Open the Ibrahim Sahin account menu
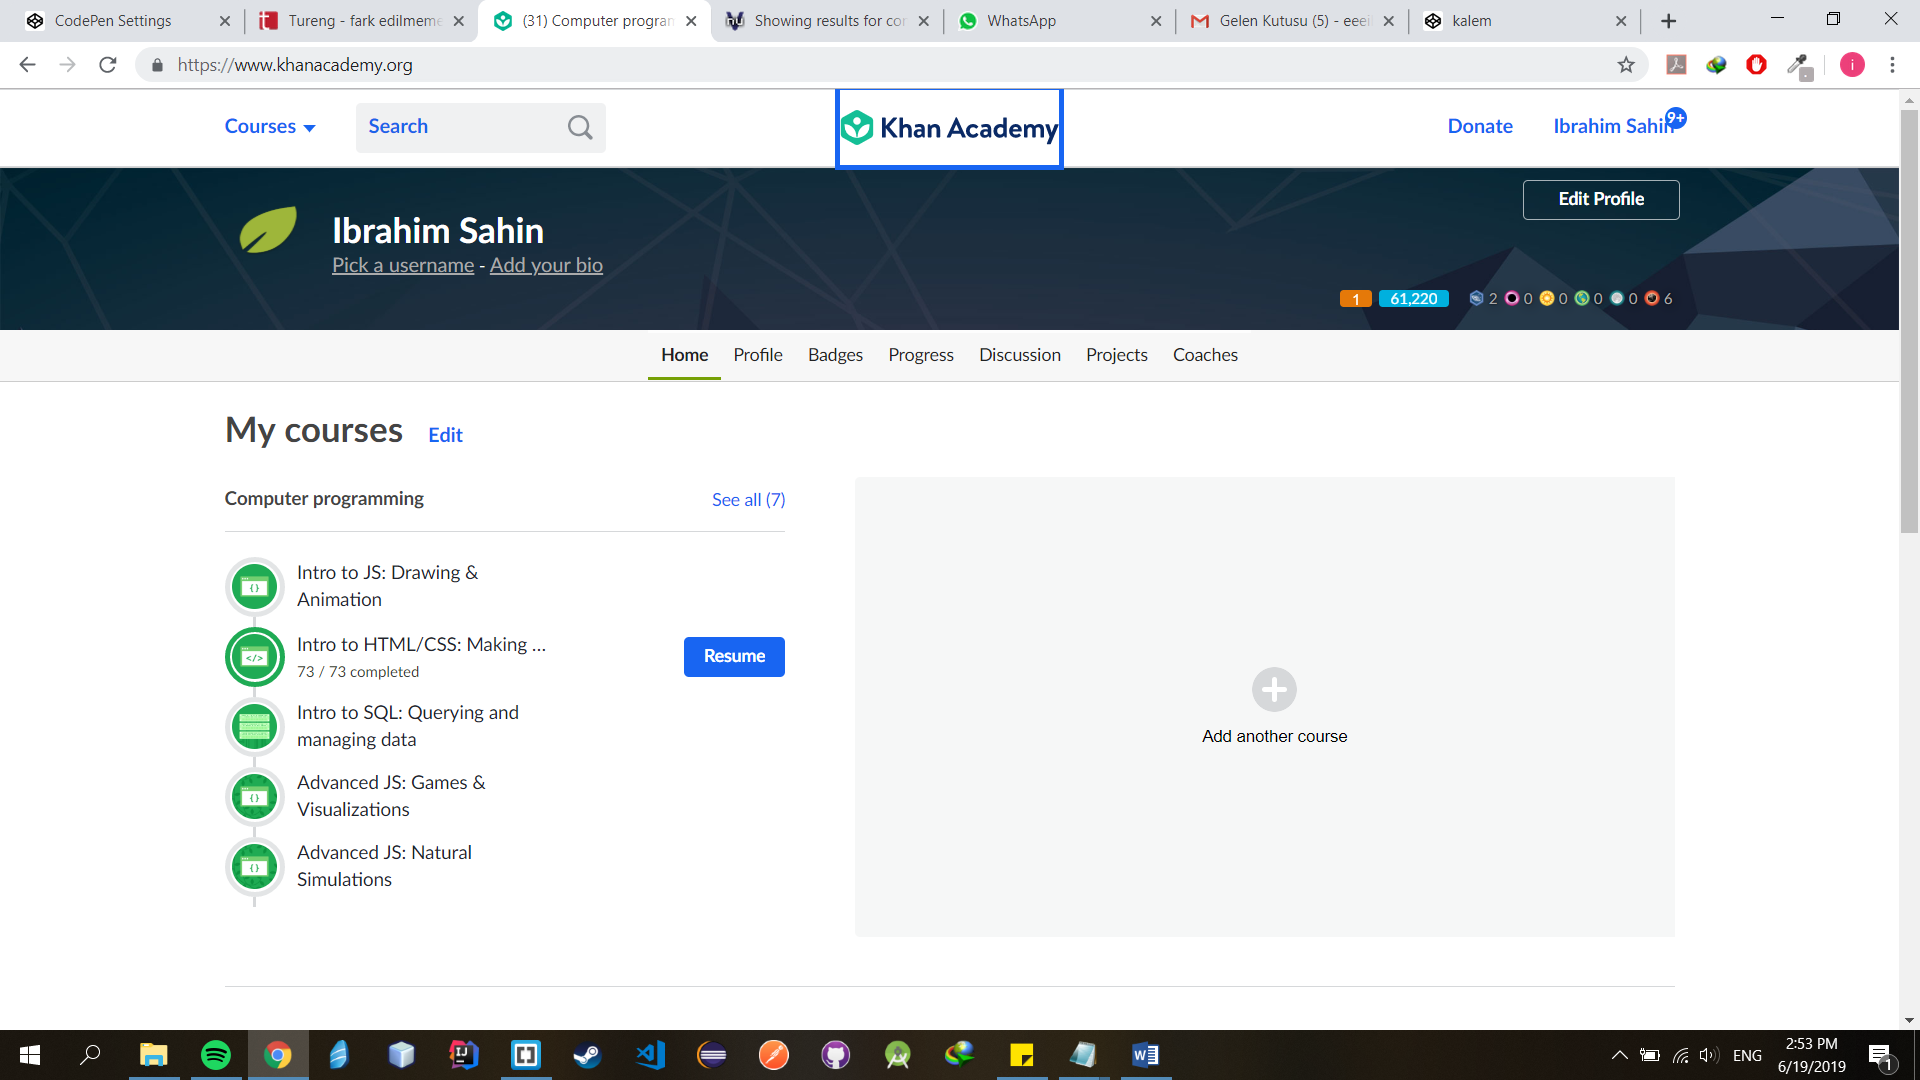 (1612, 127)
